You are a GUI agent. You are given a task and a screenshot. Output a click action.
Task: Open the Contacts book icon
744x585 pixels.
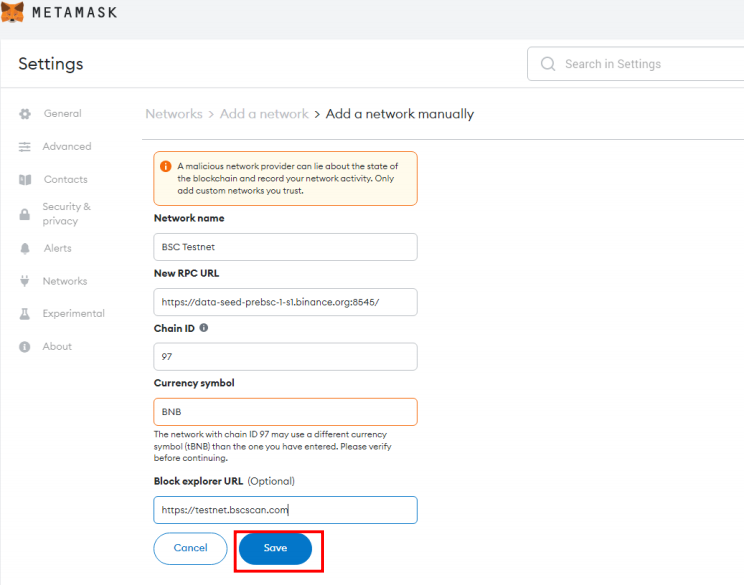click(25, 180)
